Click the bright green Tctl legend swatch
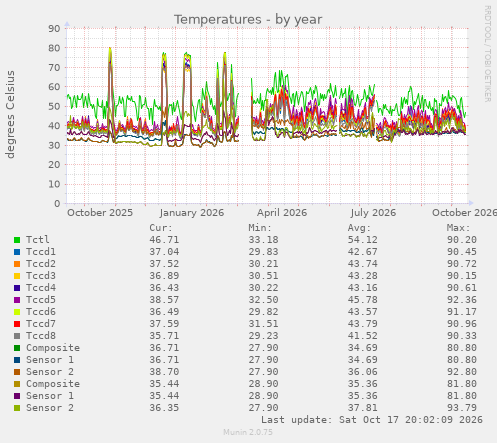The height and width of the screenshot is (443, 497). [x=17, y=240]
